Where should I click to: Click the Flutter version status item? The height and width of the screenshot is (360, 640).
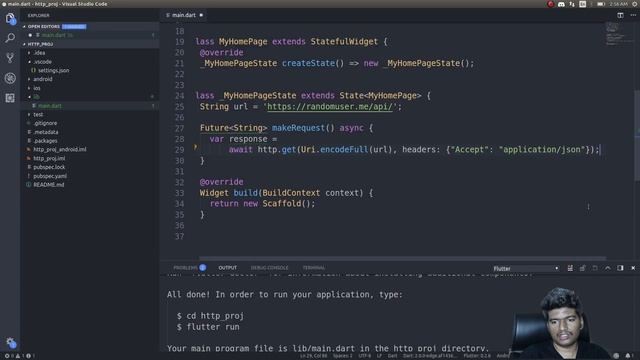[477, 356]
